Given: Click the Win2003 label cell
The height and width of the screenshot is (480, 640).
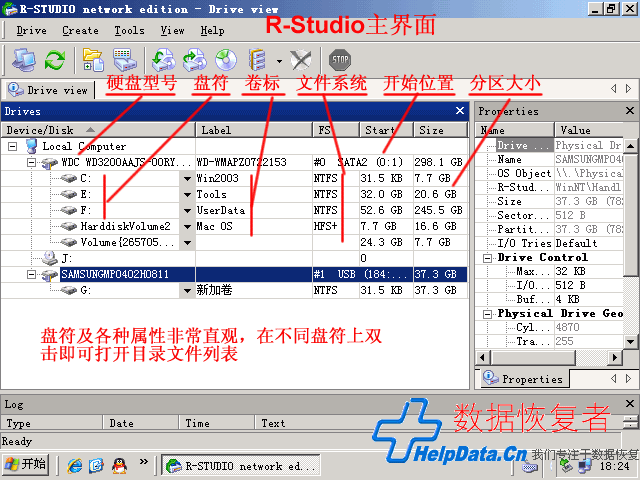Looking at the screenshot, I should pyautogui.click(x=254, y=178).
